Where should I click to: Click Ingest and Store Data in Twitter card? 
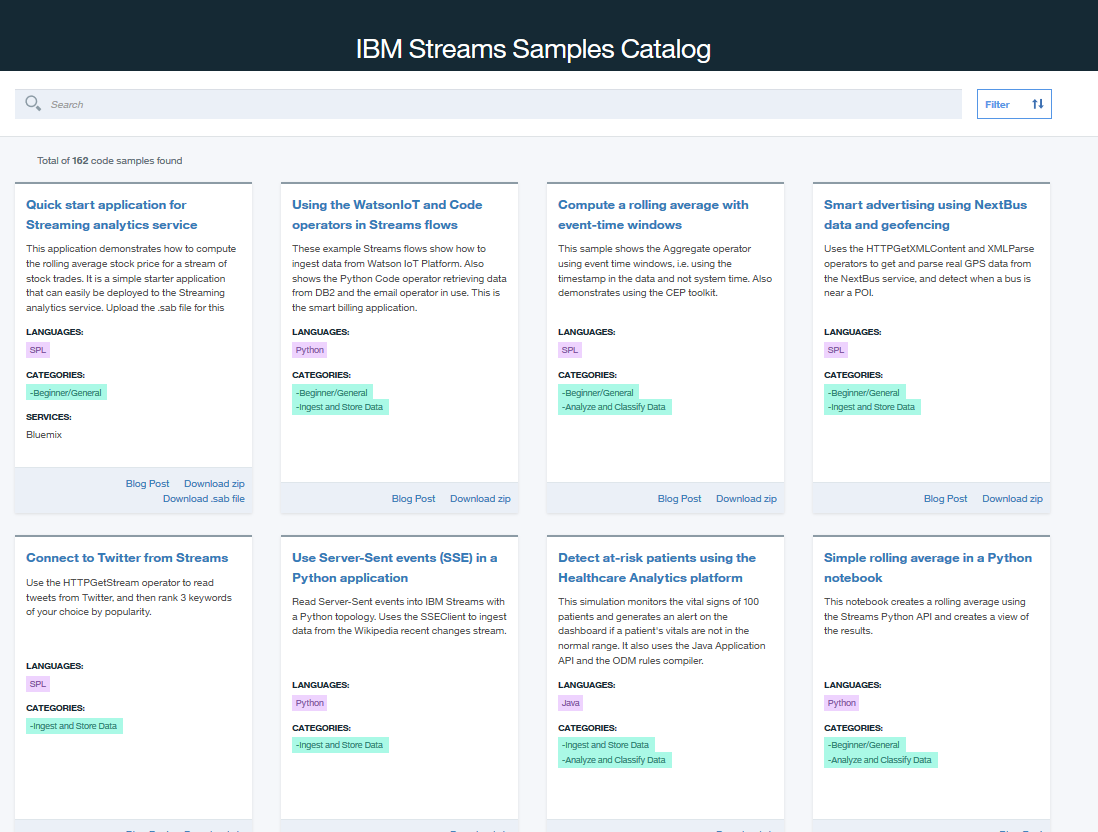point(74,726)
